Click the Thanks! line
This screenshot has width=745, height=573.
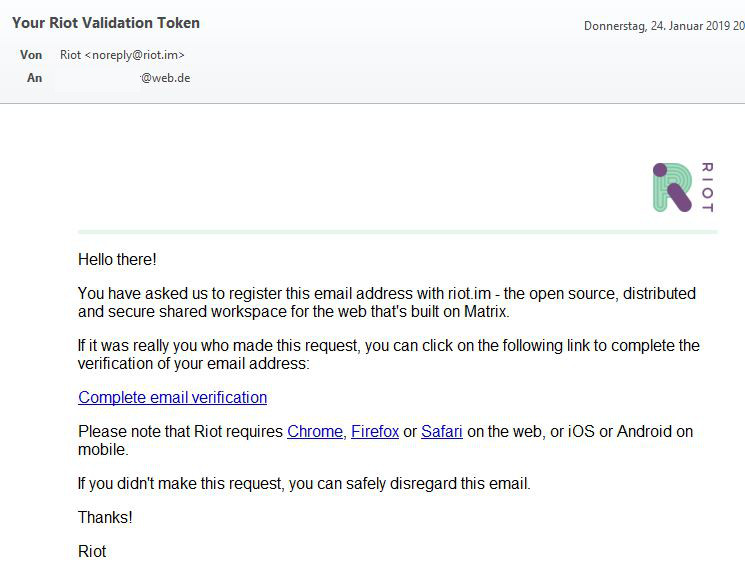105,517
